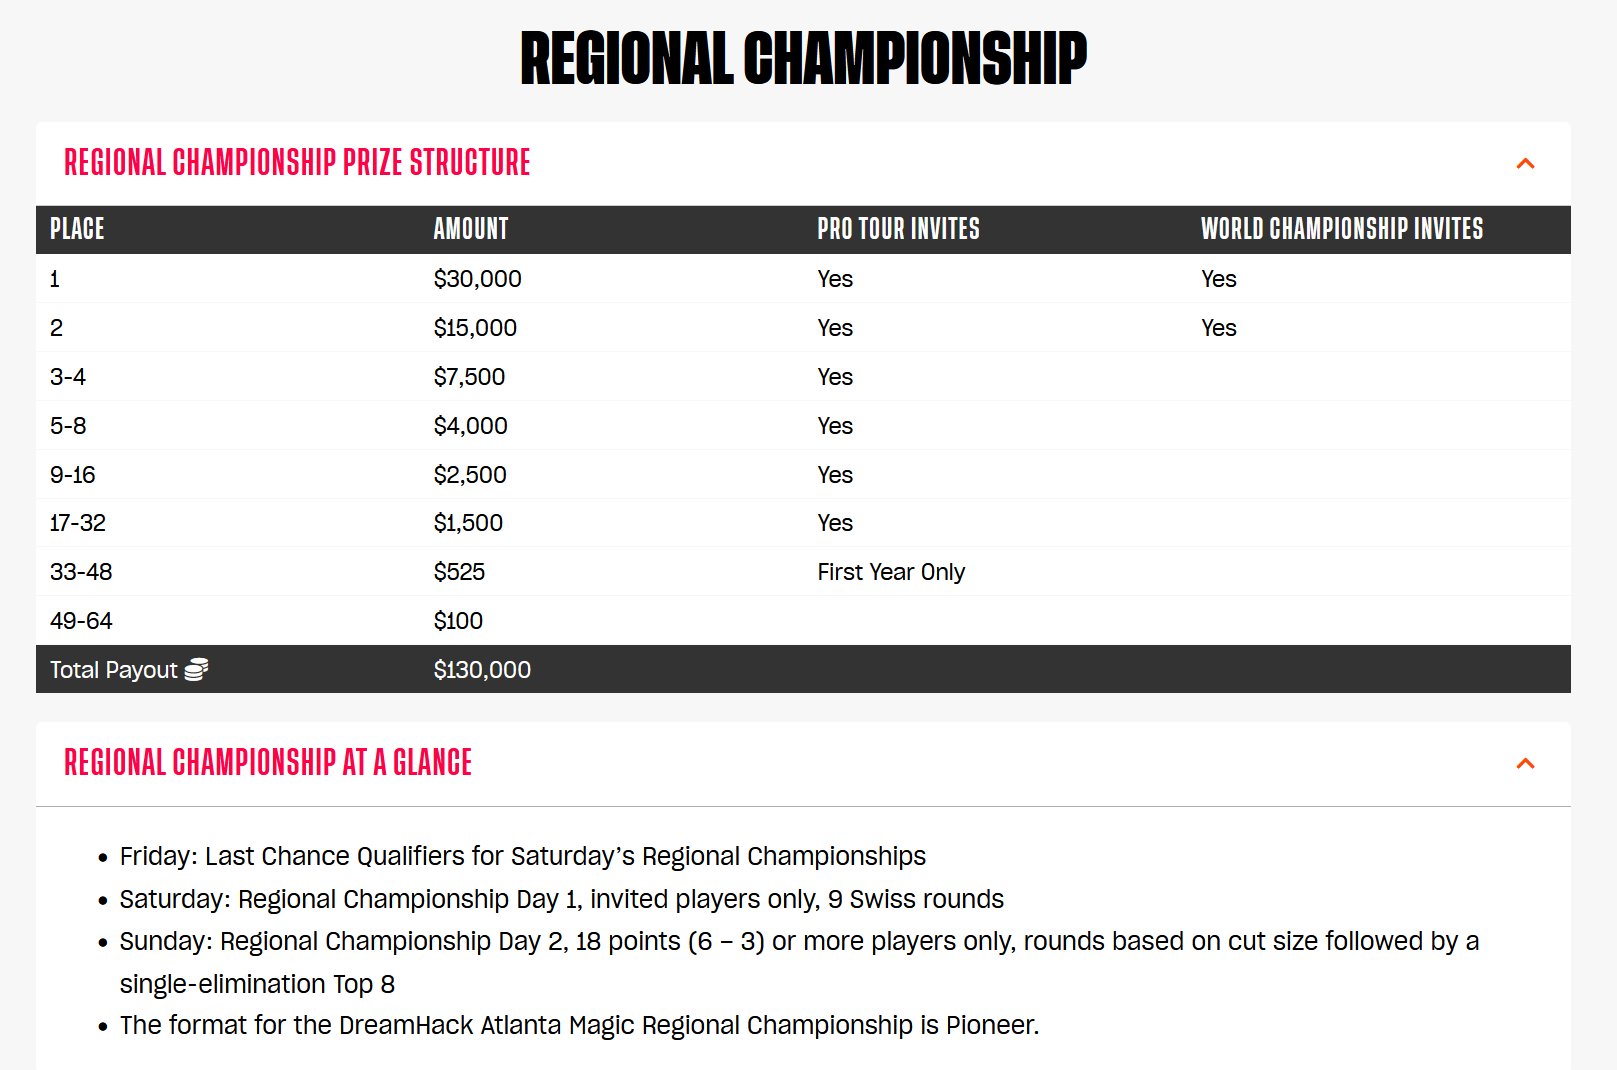This screenshot has width=1617, height=1070.
Task: Click the Pro Tour Invites column header
Action: pyautogui.click(x=897, y=229)
